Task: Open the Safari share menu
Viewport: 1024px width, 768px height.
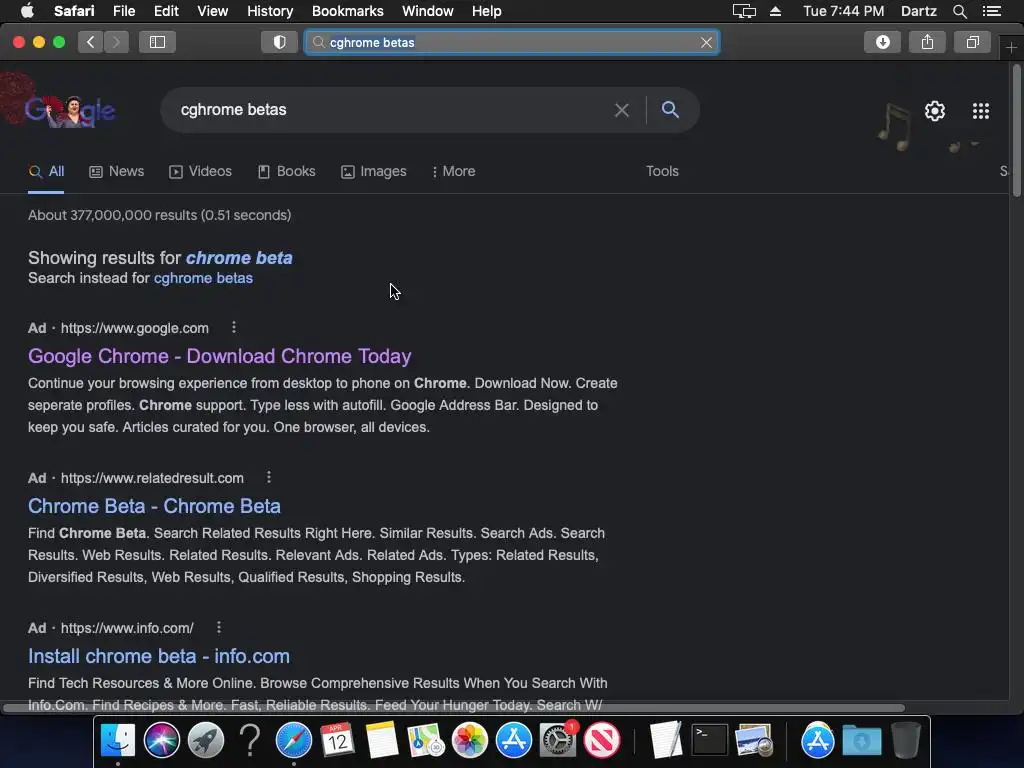Action: point(927,42)
